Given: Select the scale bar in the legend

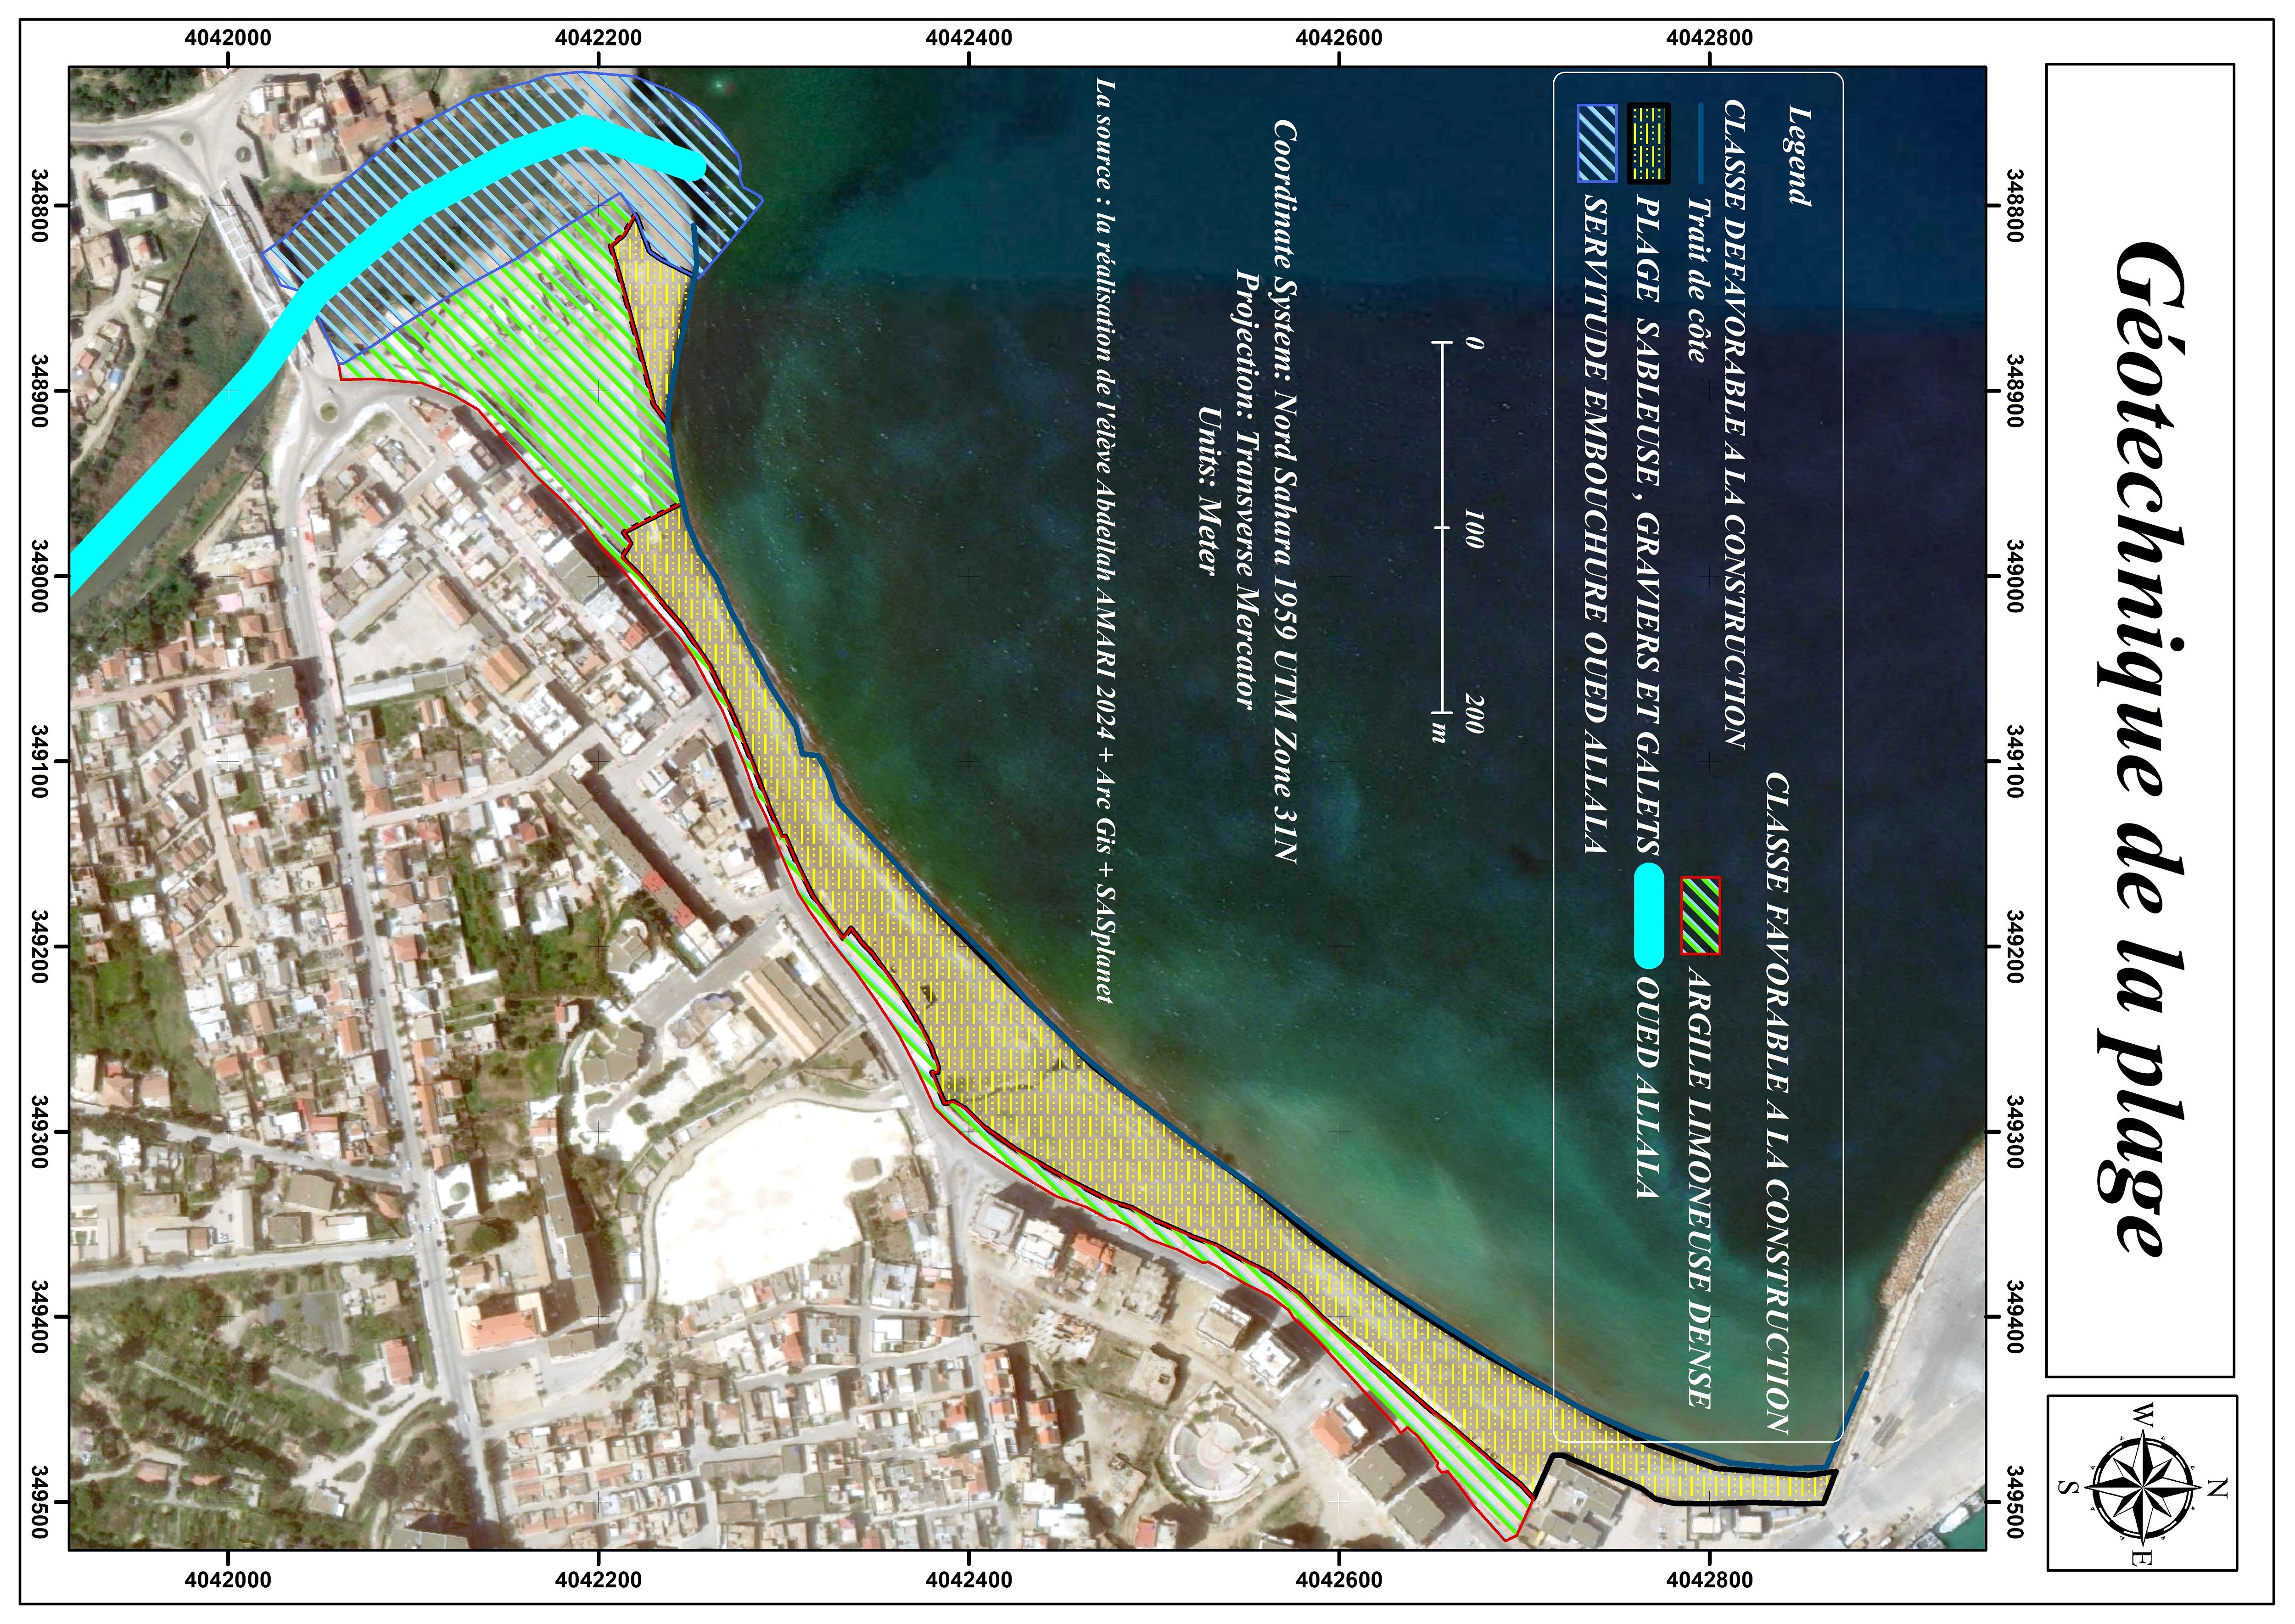Looking at the screenshot, I should pos(1442,528).
